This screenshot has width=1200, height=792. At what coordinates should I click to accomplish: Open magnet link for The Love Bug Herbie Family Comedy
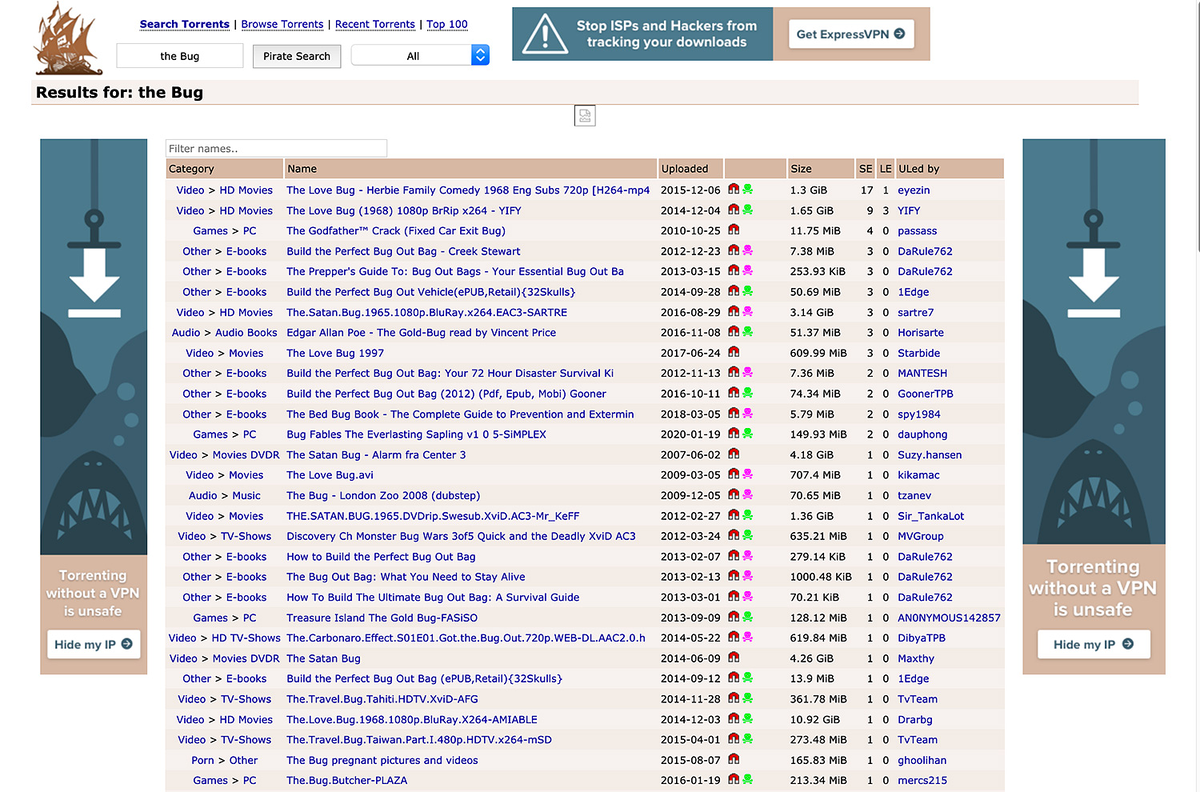[x=733, y=190]
